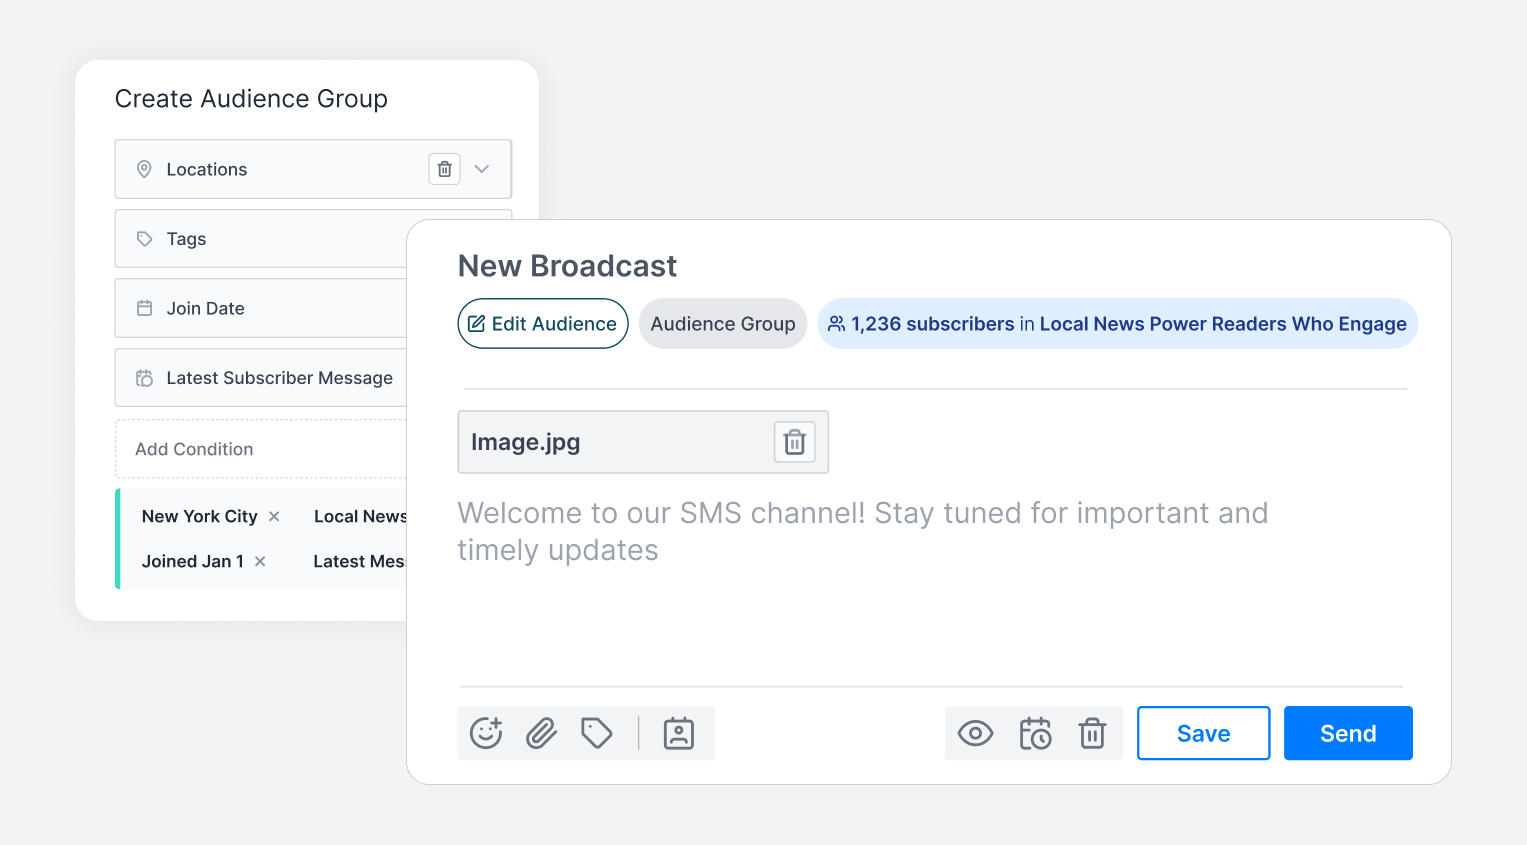Screen dimensions: 1527x845
Task: Expand the Join Date condition
Action: 260,308
